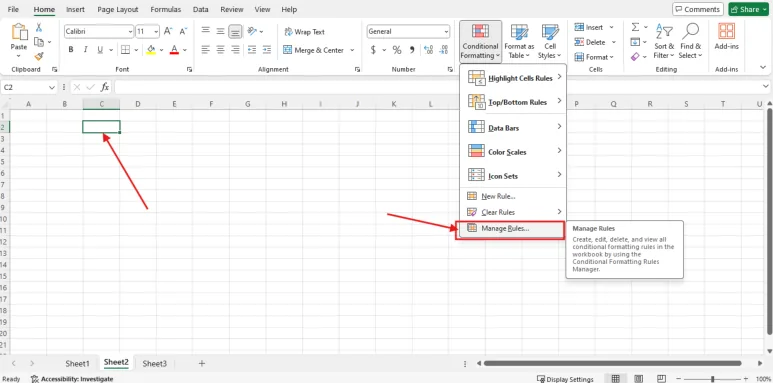Image resolution: width=773 pixels, height=383 pixels.
Task: Click the Cut scissors icon
Action: tap(39, 28)
